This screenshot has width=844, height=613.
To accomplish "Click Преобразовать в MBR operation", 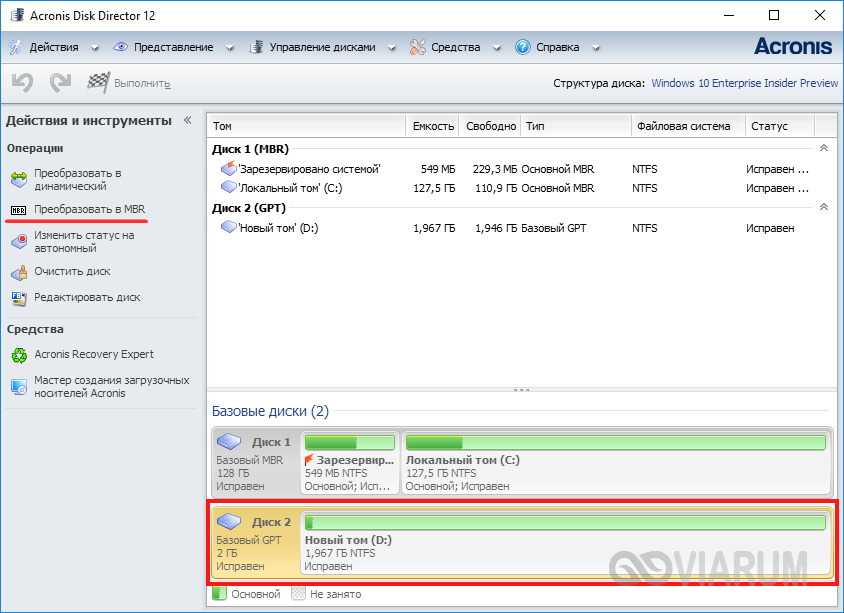I will (x=89, y=209).
